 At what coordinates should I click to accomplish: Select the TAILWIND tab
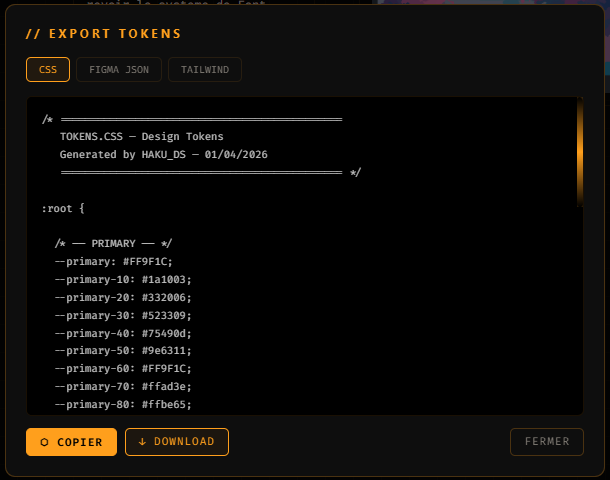pyautogui.click(x=204, y=69)
